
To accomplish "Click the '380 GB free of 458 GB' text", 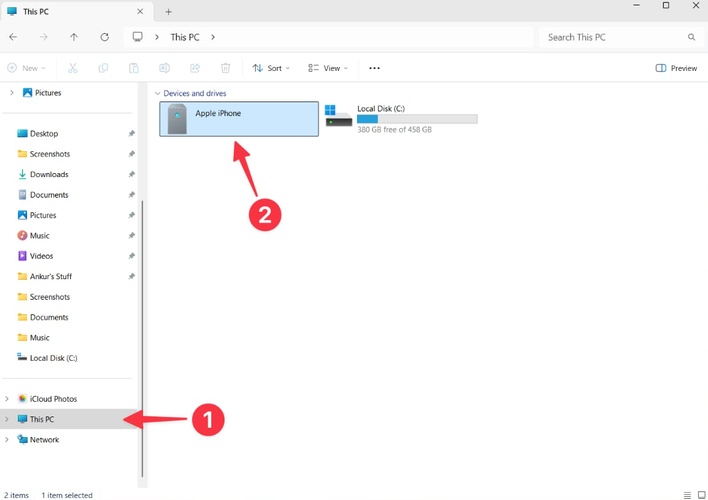I will point(394,130).
